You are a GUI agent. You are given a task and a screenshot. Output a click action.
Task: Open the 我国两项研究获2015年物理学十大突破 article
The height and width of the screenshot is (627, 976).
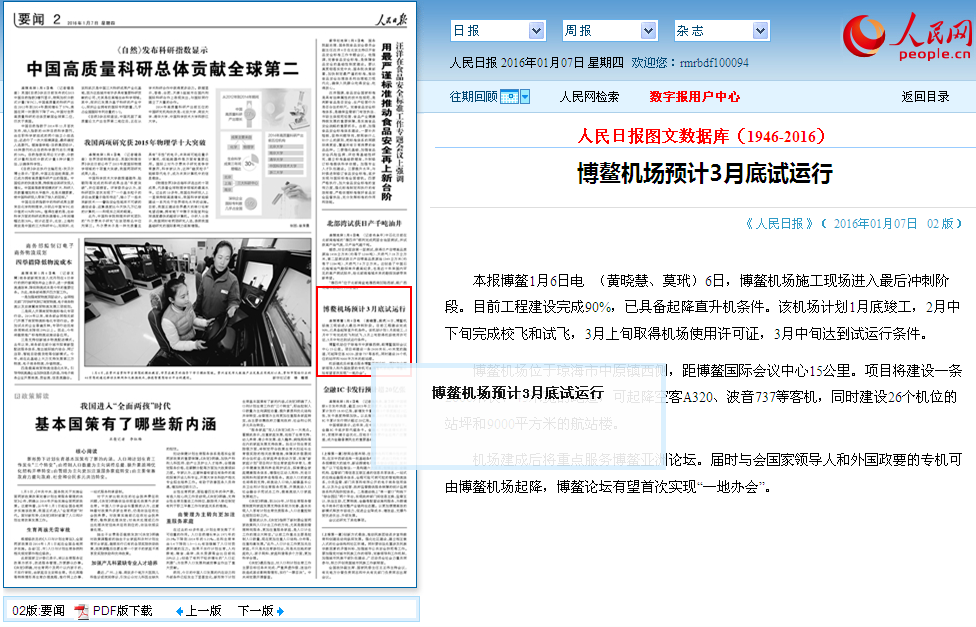(144, 143)
